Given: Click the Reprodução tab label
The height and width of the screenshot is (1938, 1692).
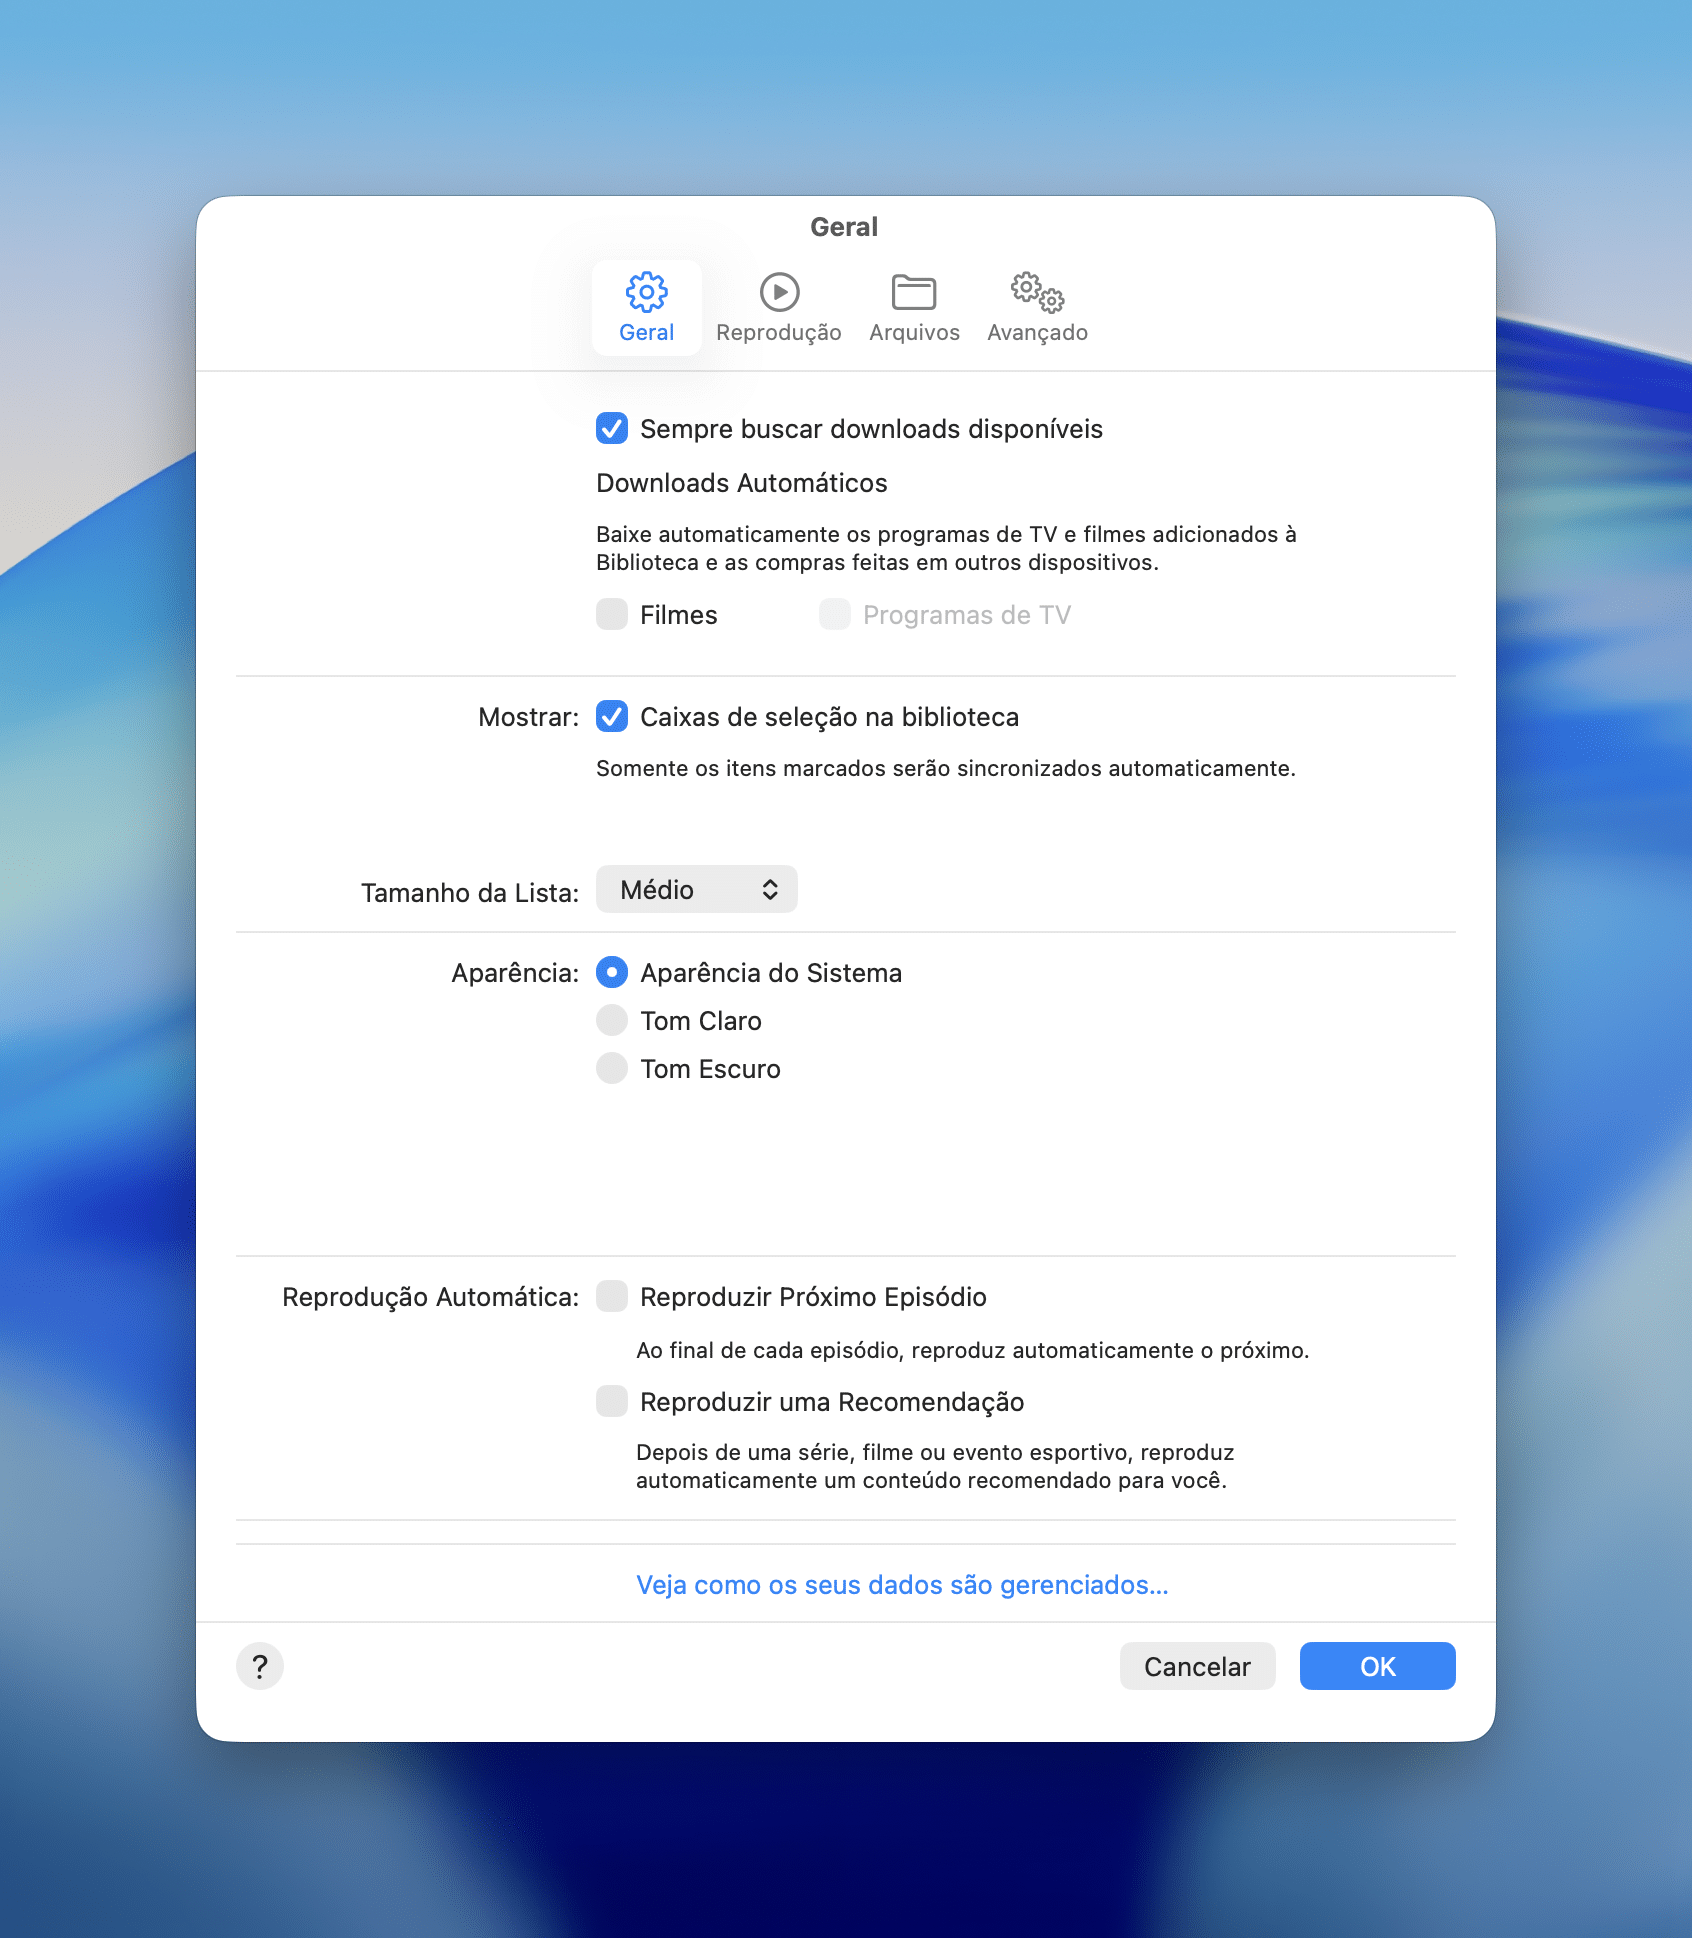Looking at the screenshot, I should [779, 333].
